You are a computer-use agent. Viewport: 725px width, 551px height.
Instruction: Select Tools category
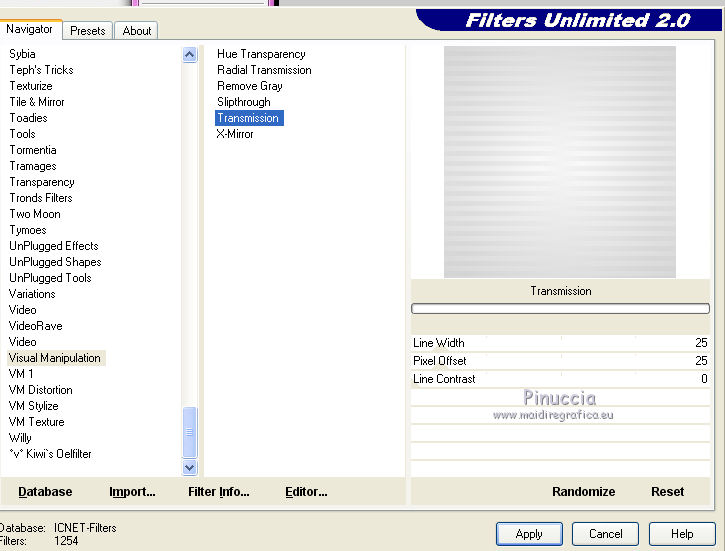[22, 134]
